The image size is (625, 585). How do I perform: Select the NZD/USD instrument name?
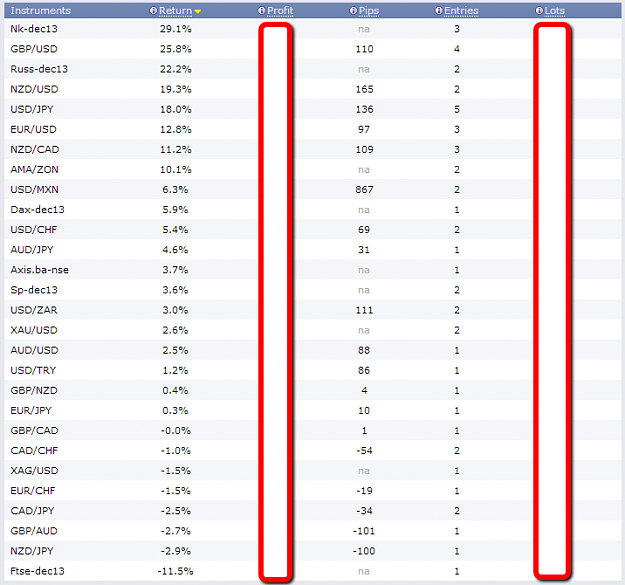pos(34,89)
